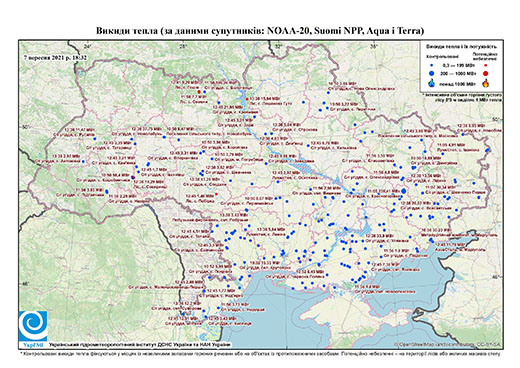The width and height of the screenshot is (520, 368).
Task: Click the red heat marker near 12:45 1,46 МВт
Action: click(216, 194)
